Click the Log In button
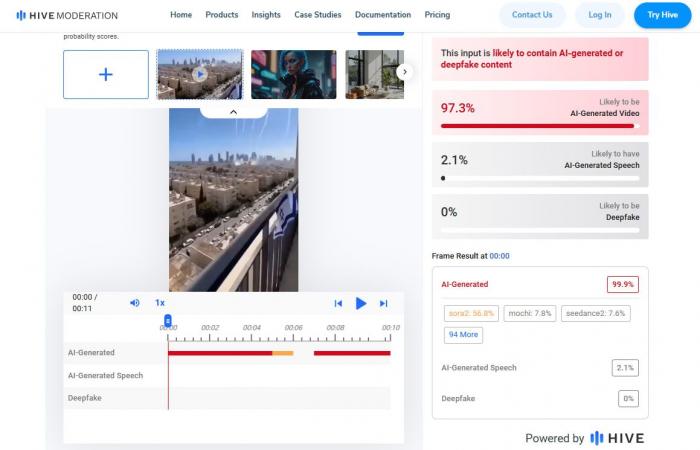 coord(600,15)
